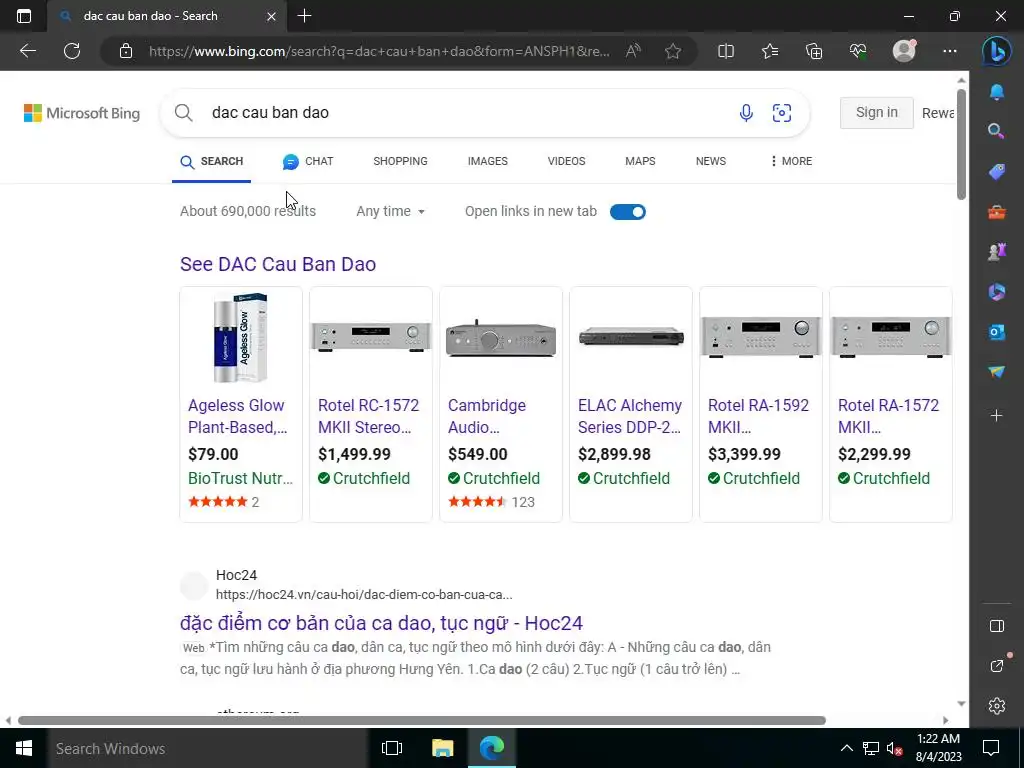Click ELAC Alchemy product image

[631, 337]
